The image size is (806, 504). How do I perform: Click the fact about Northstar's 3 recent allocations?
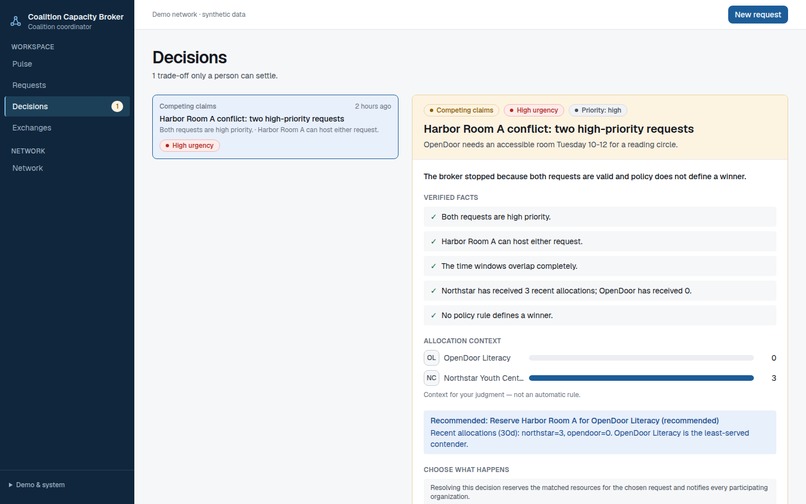point(599,291)
